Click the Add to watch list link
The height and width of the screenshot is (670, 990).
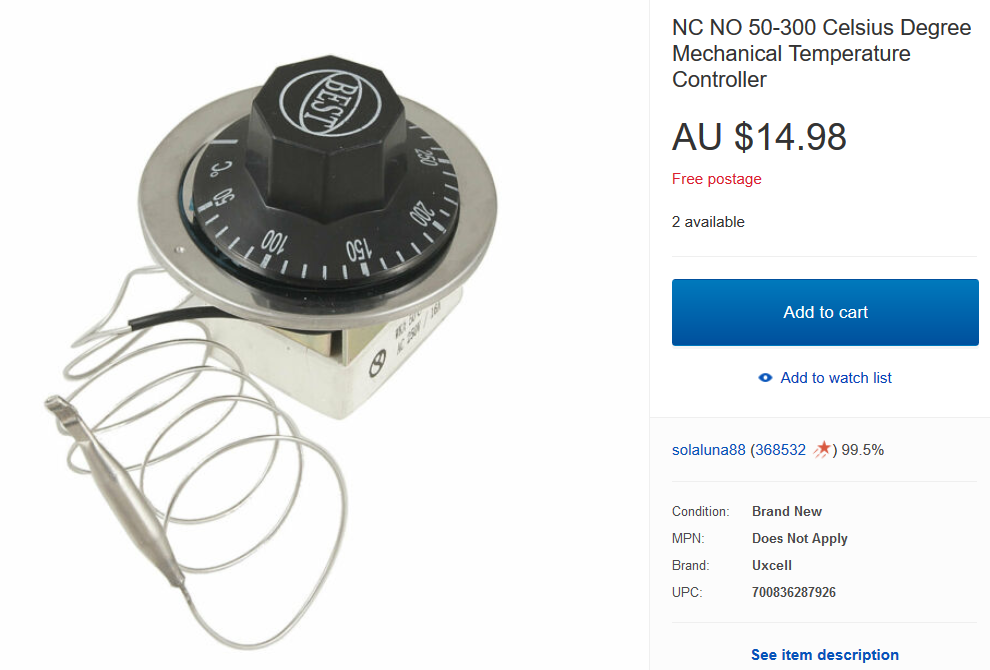[835, 378]
